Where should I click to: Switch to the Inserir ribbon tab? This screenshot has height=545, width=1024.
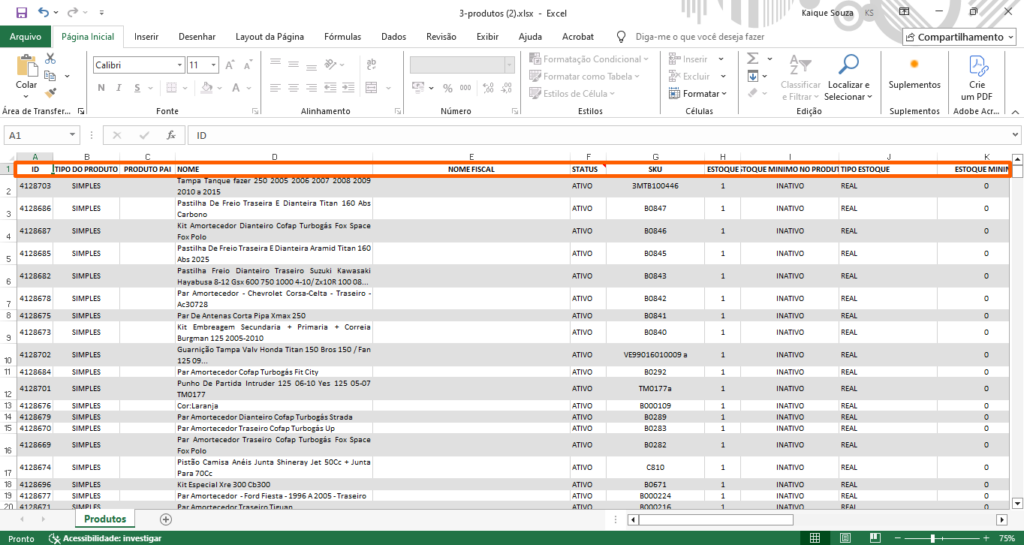click(146, 37)
